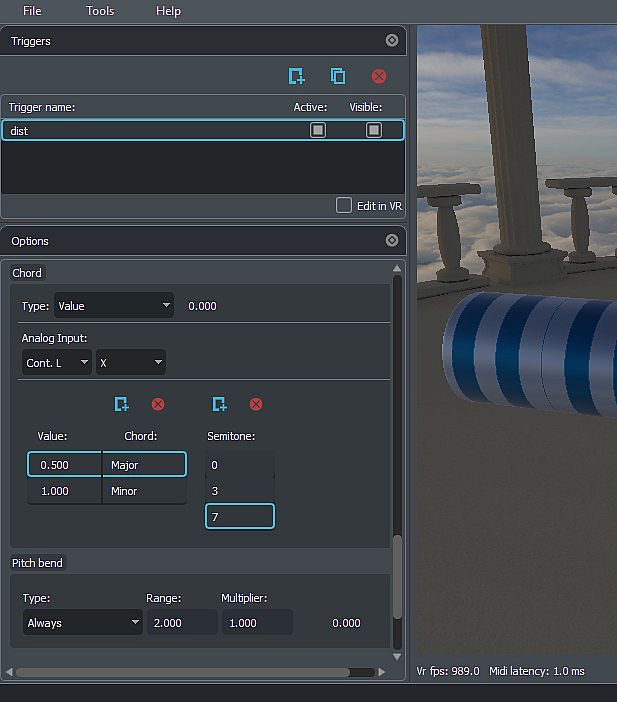
Task: Add a new chord value row
Action: pos(121,404)
